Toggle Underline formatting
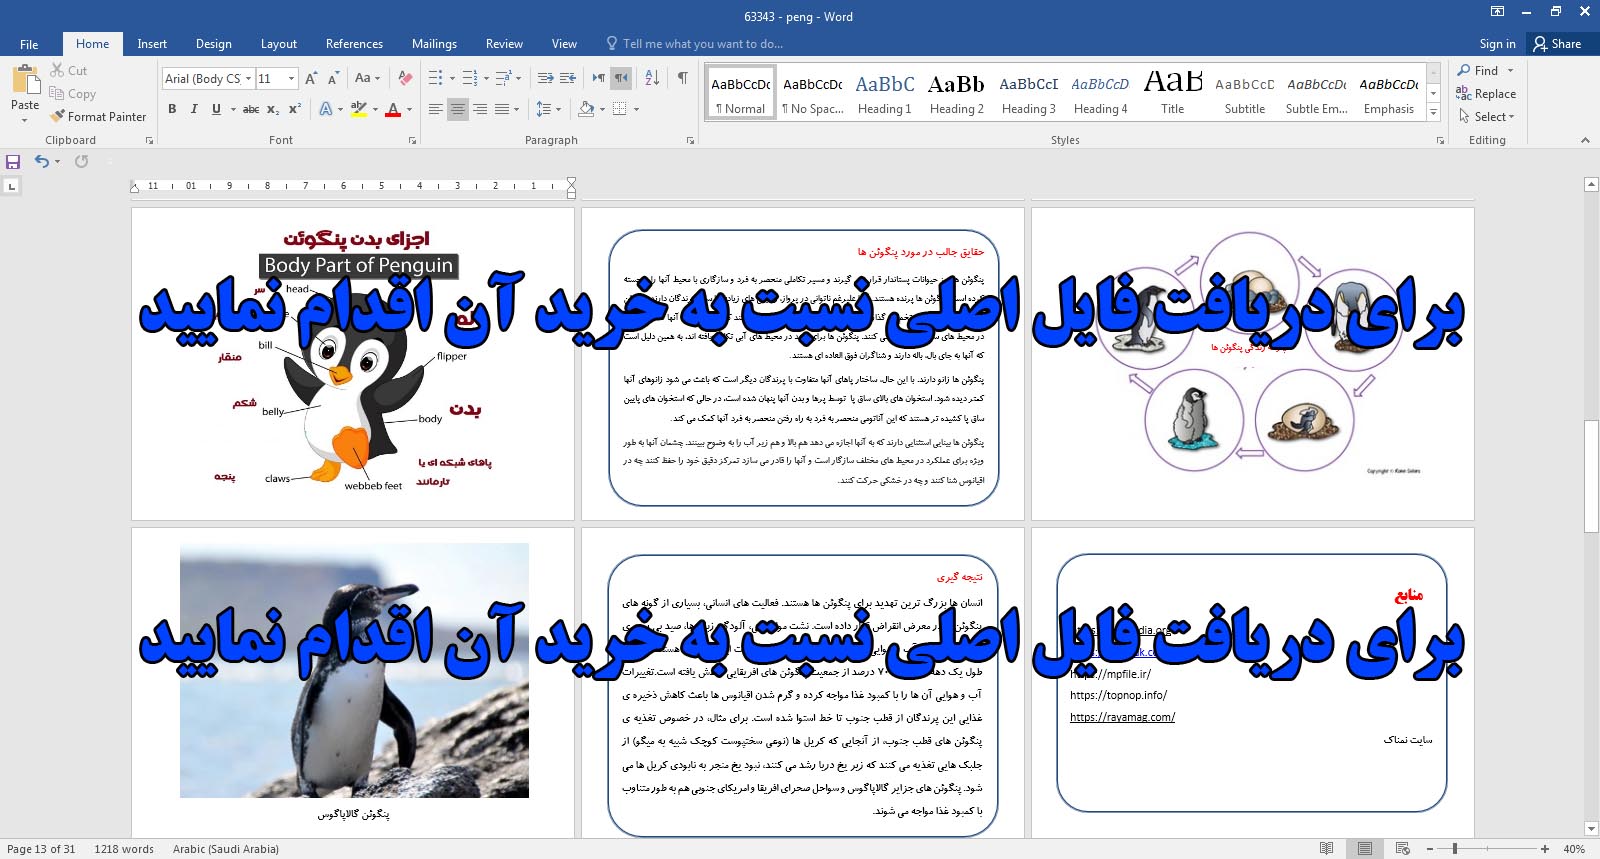The width and height of the screenshot is (1600, 859). (216, 109)
